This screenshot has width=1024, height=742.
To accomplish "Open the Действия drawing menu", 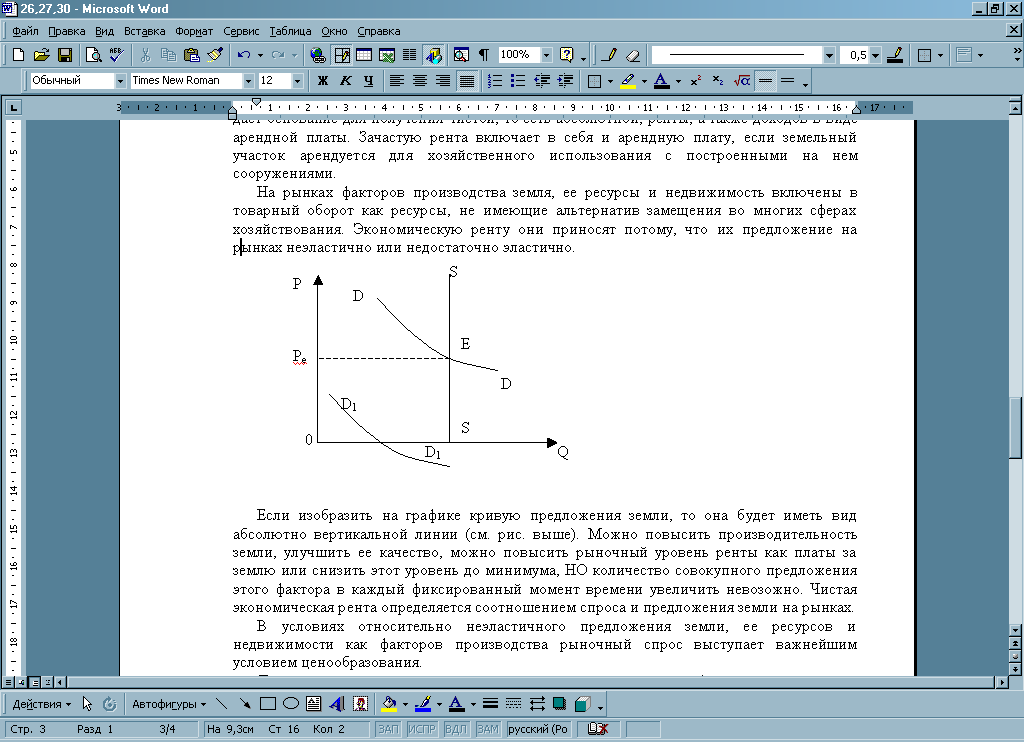I will [42, 704].
